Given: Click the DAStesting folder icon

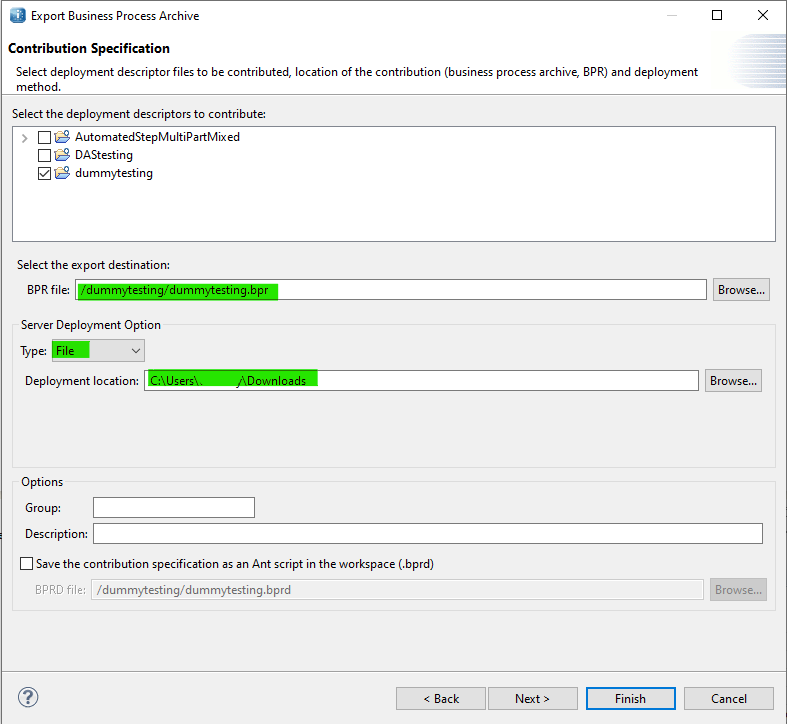Looking at the screenshot, I should tap(62, 155).
